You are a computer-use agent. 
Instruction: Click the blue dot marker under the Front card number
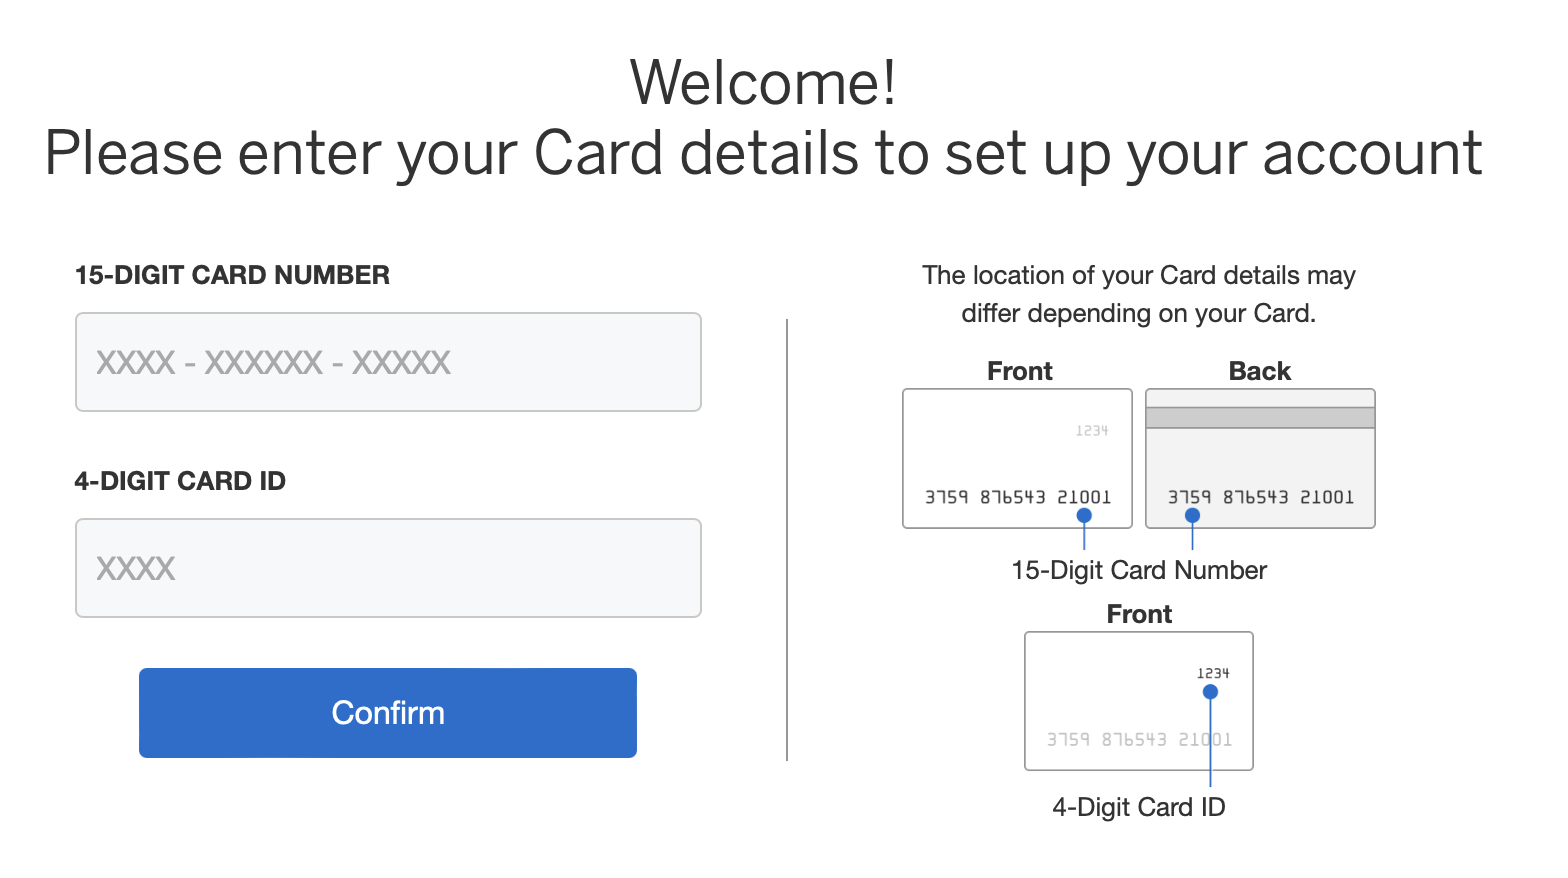[1083, 515]
